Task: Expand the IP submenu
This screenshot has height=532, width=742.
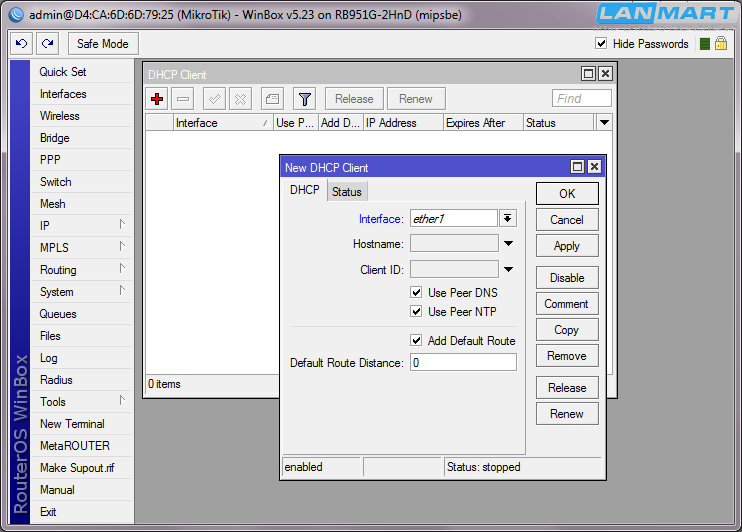Action: pyautogui.click(x=122, y=224)
